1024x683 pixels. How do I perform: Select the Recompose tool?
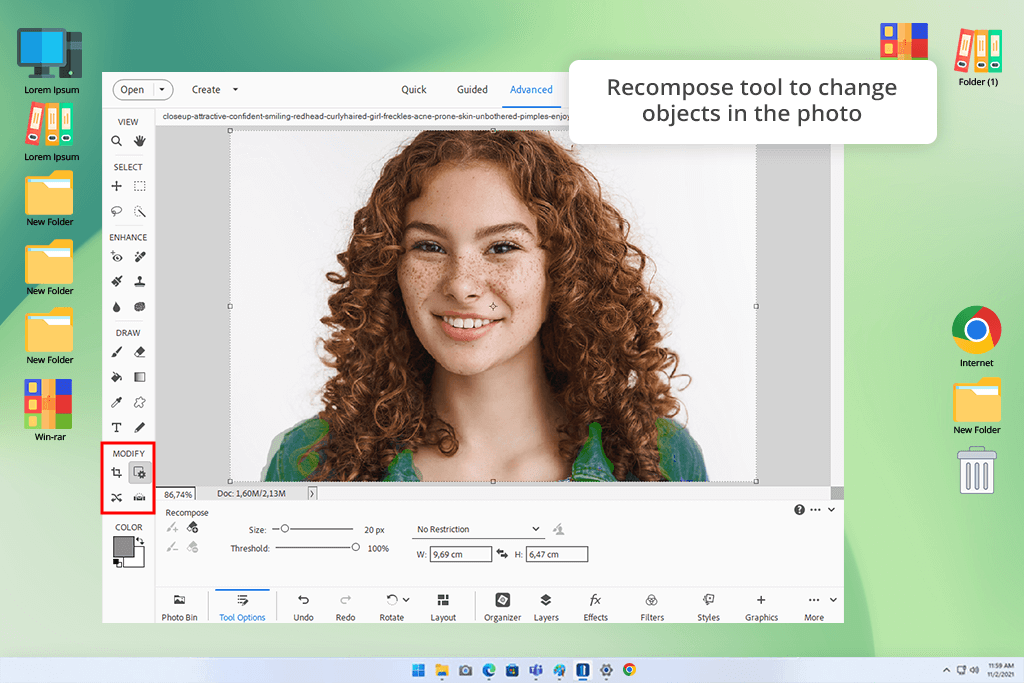(140, 472)
